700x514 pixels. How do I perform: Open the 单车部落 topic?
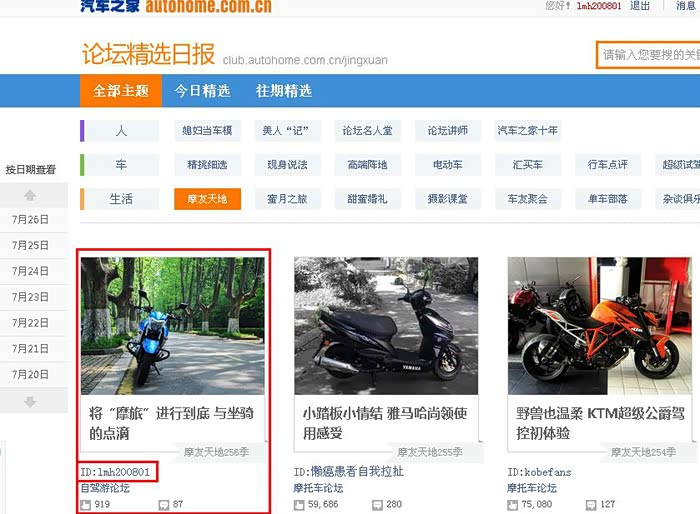(608, 199)
